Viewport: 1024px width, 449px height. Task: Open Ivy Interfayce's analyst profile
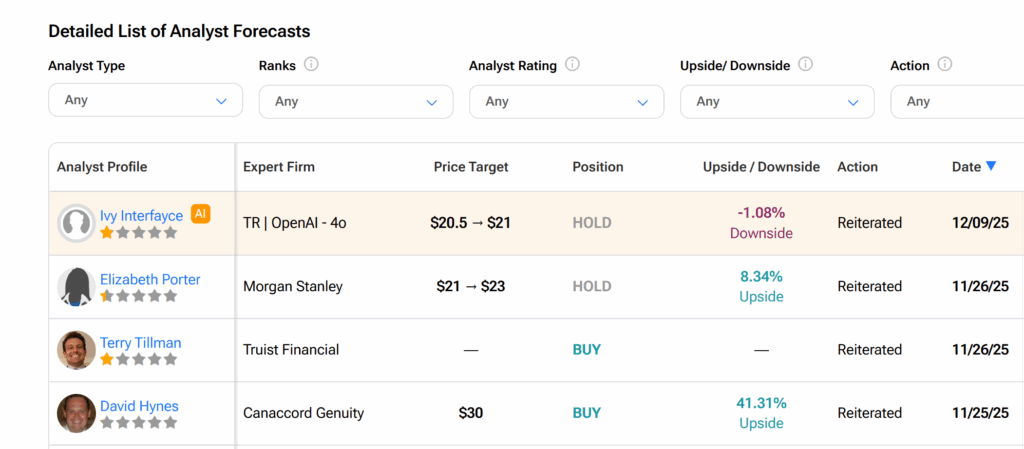coord(141,216)
